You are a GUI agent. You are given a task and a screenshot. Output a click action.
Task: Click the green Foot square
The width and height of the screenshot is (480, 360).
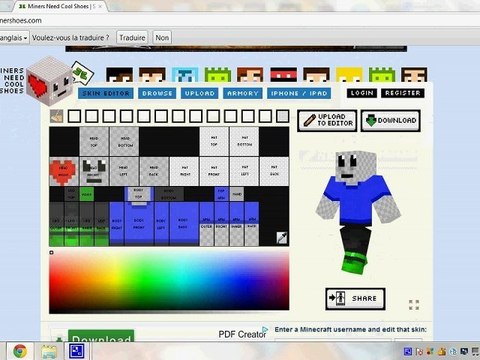coord(87,194)
